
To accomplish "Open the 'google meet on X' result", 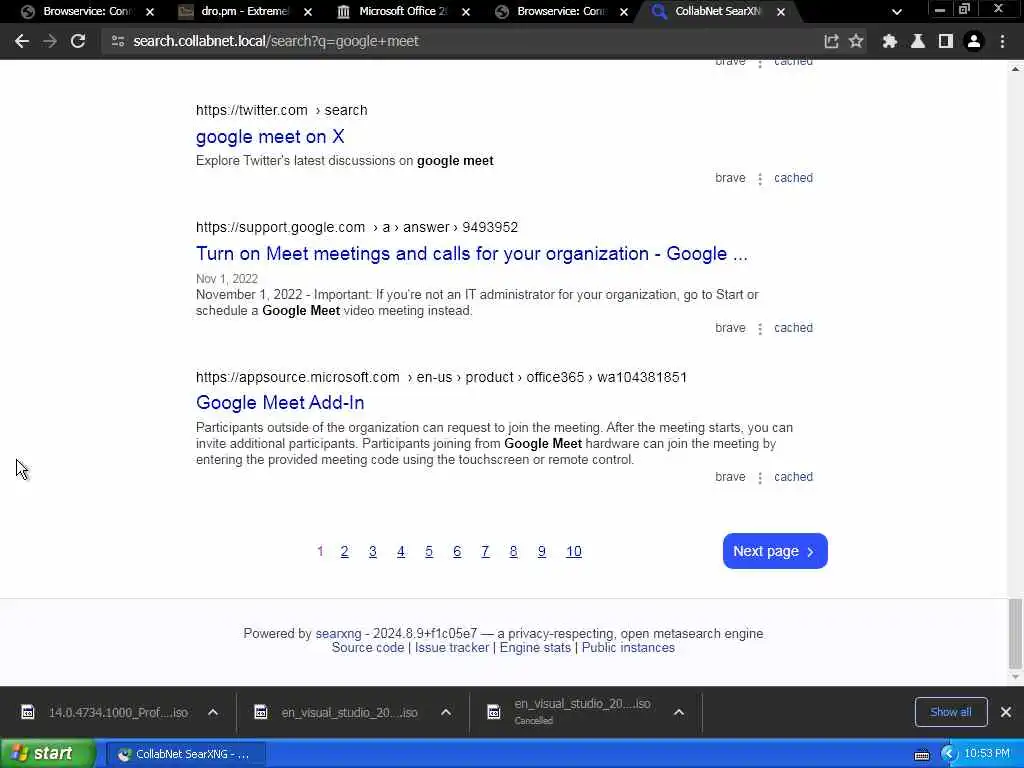I will 270,136.
